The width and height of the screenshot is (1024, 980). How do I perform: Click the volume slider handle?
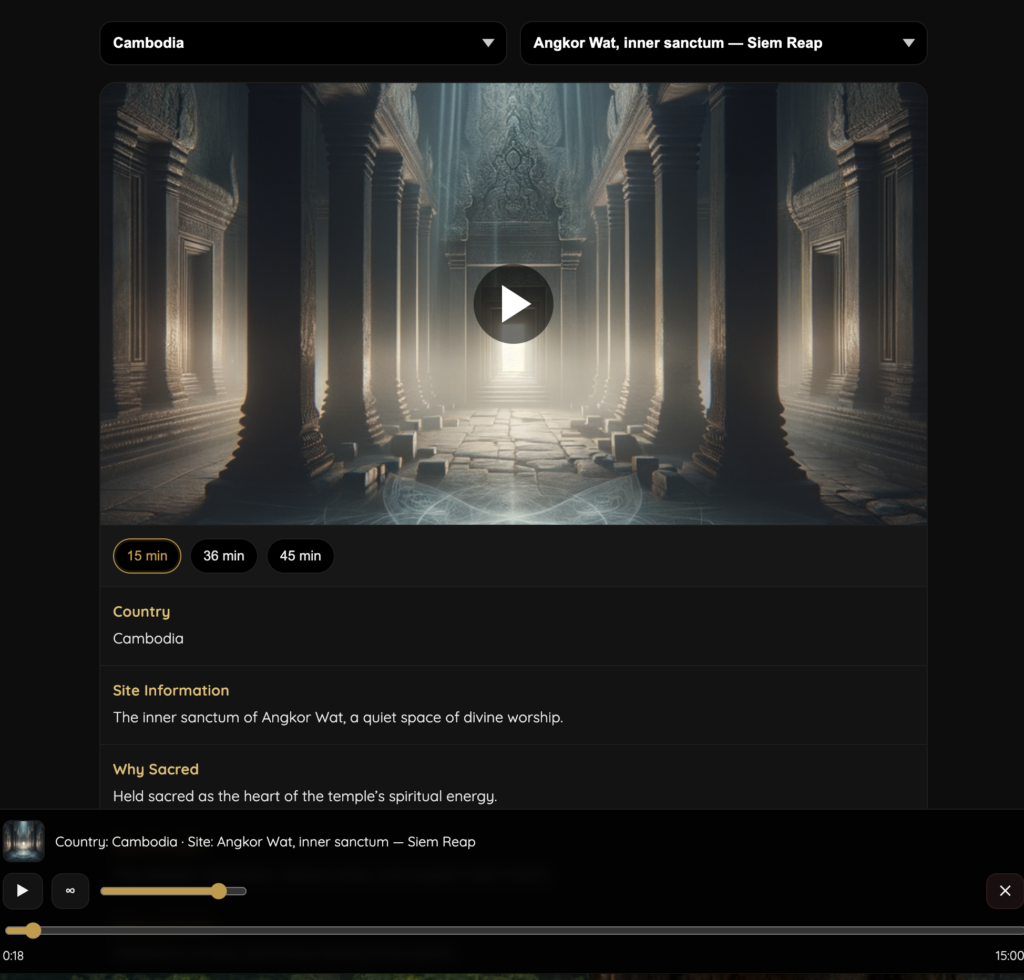pos(219,891)
